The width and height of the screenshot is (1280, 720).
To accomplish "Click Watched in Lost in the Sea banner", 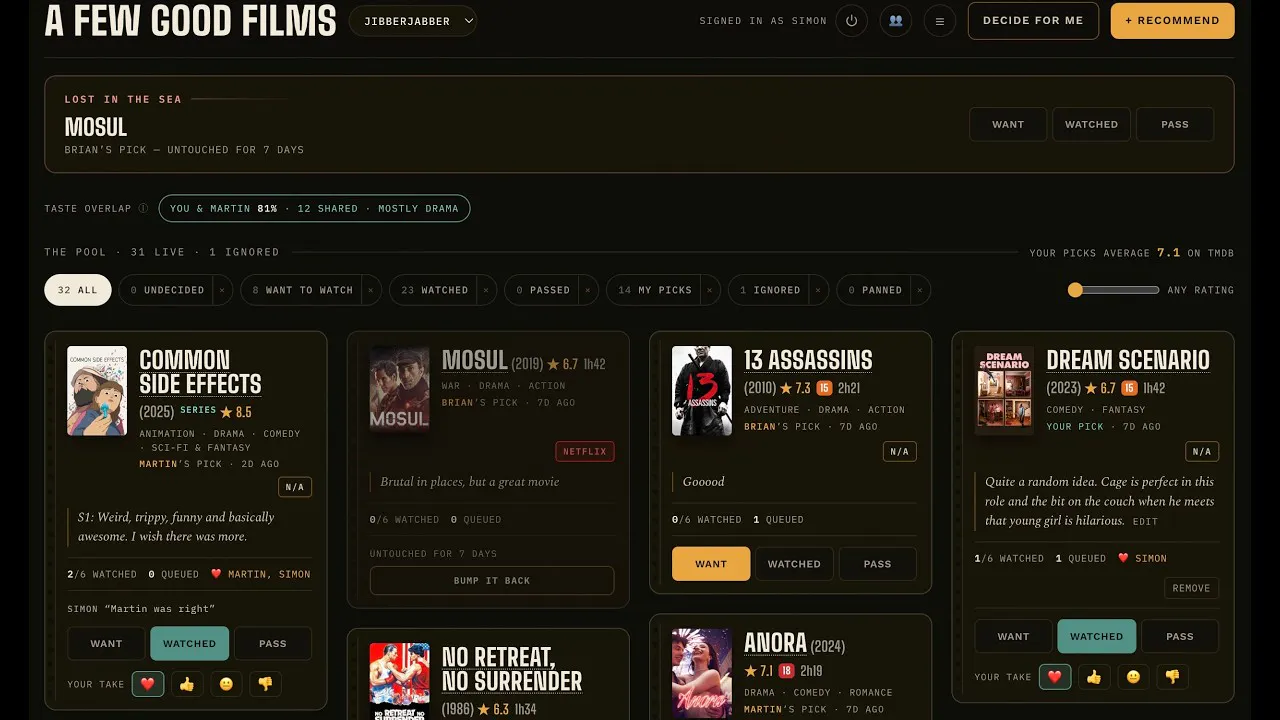I will click(1091, 124).
